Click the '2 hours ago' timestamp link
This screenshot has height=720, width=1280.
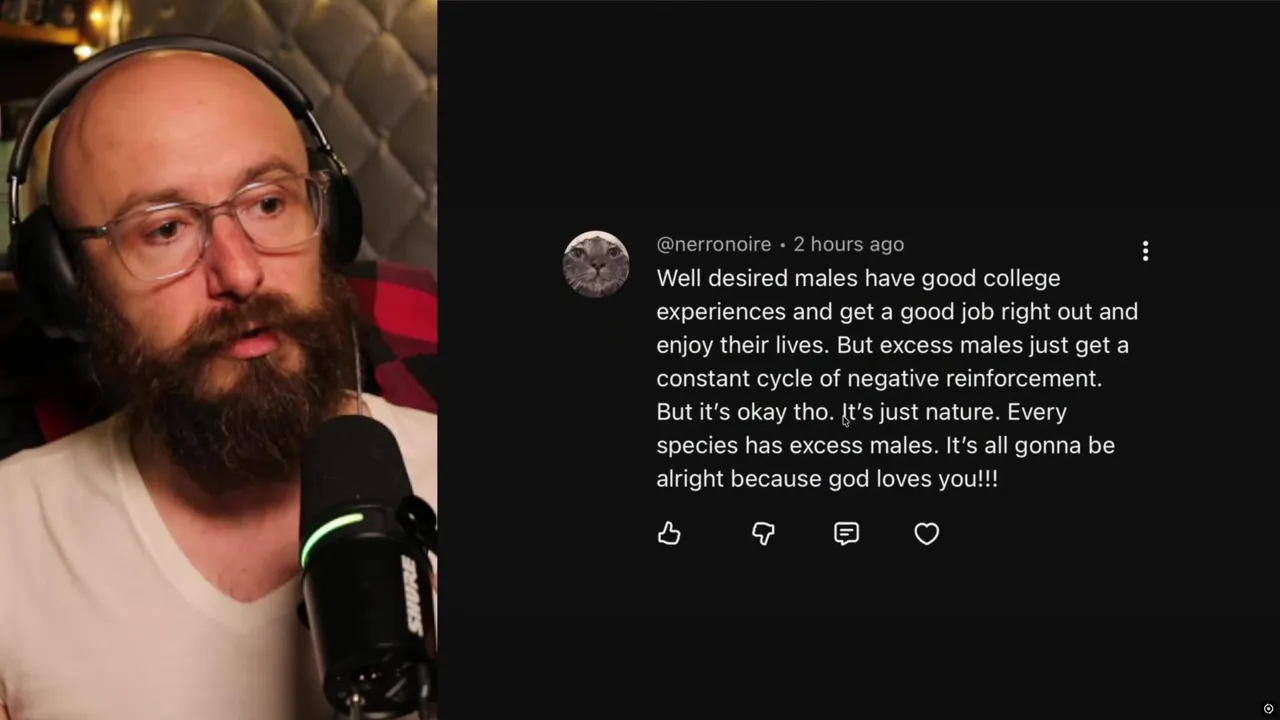click(x=848, y=244)
